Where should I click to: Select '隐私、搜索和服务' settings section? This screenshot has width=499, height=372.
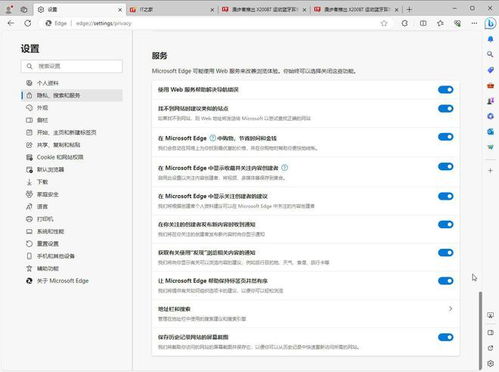point(72,95)
